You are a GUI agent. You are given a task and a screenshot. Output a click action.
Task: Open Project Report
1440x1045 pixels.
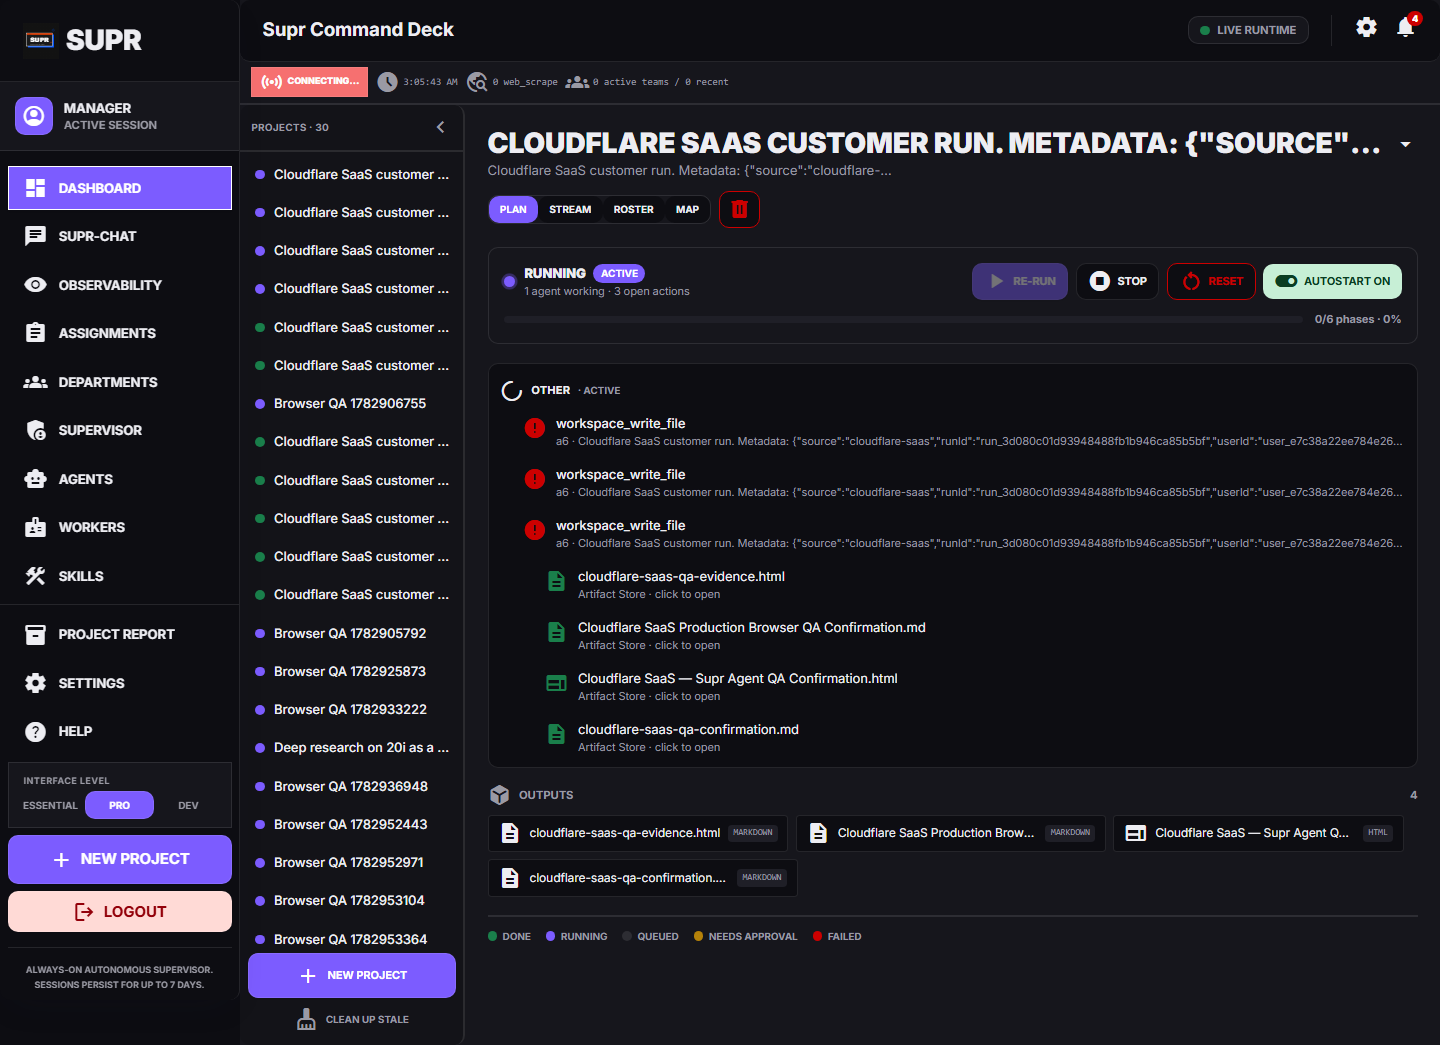pos(120,634)
